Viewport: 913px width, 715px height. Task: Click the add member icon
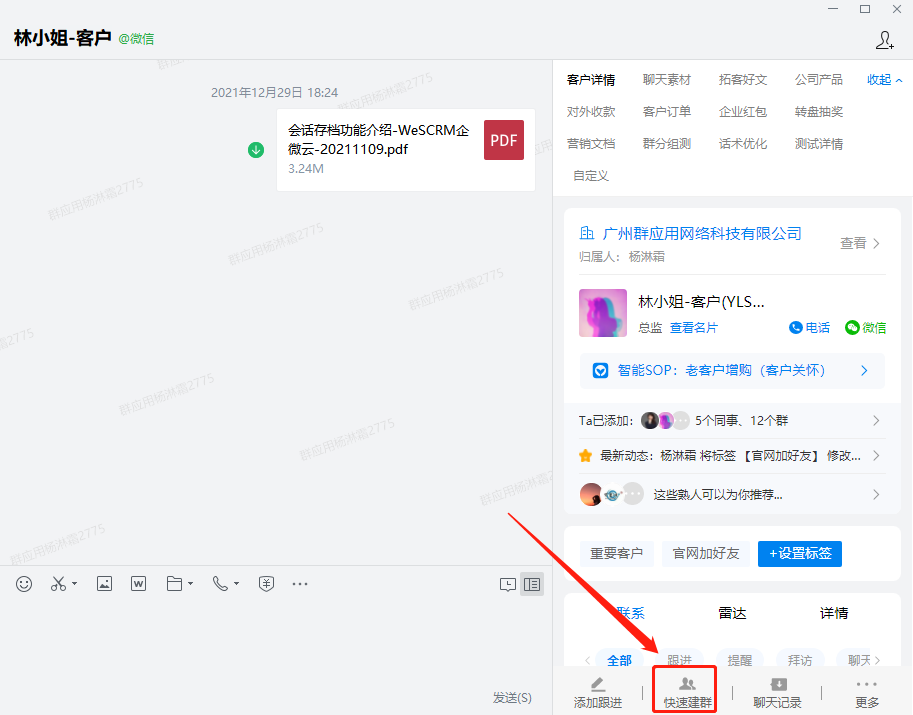[884, 40]
